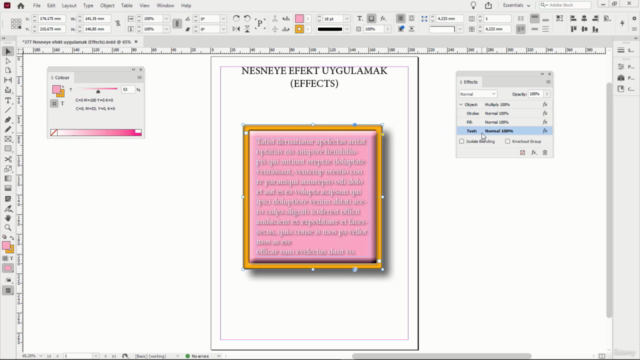Open the Opacity slider arrow in Effects

547,94
